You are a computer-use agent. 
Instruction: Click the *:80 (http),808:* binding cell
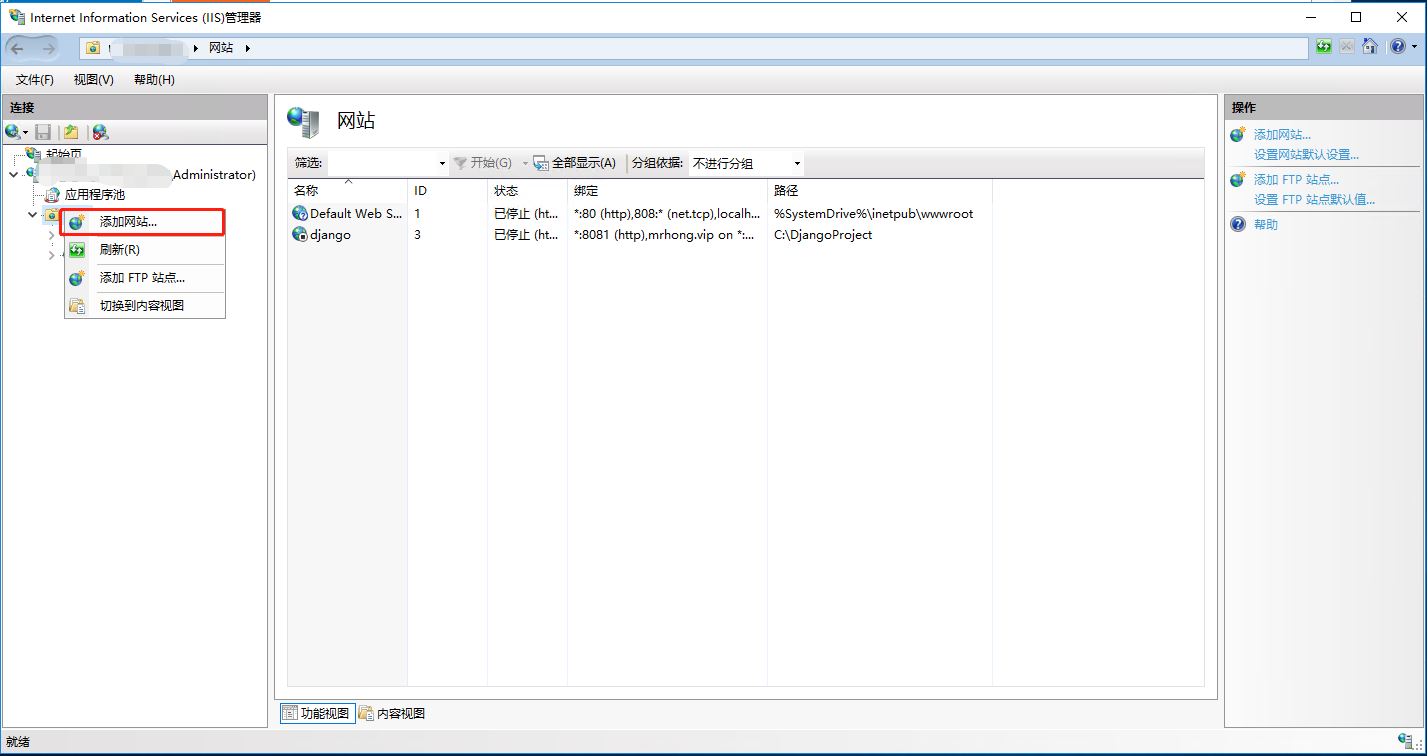pos(667,213)
